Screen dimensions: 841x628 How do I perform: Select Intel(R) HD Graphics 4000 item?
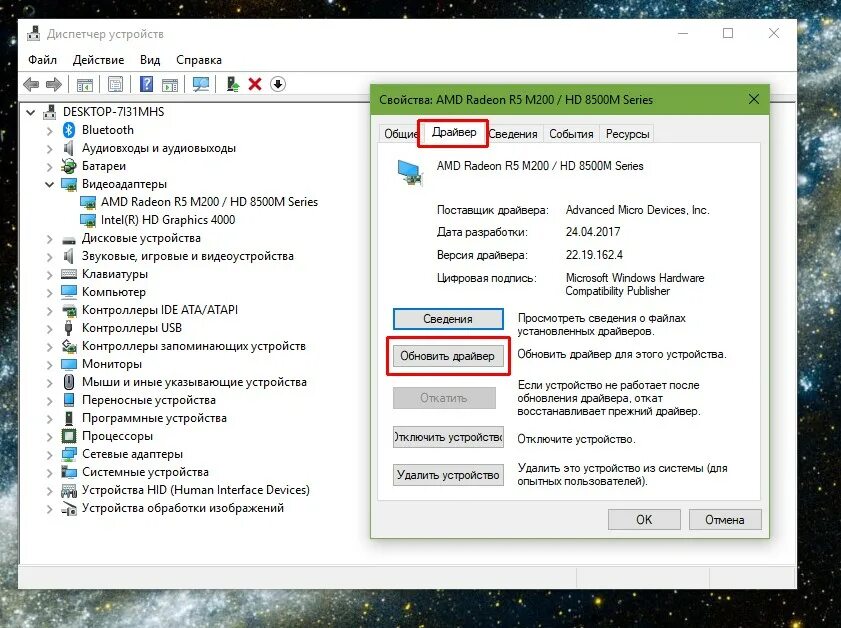pyautogui.click(x=168, y=220)
